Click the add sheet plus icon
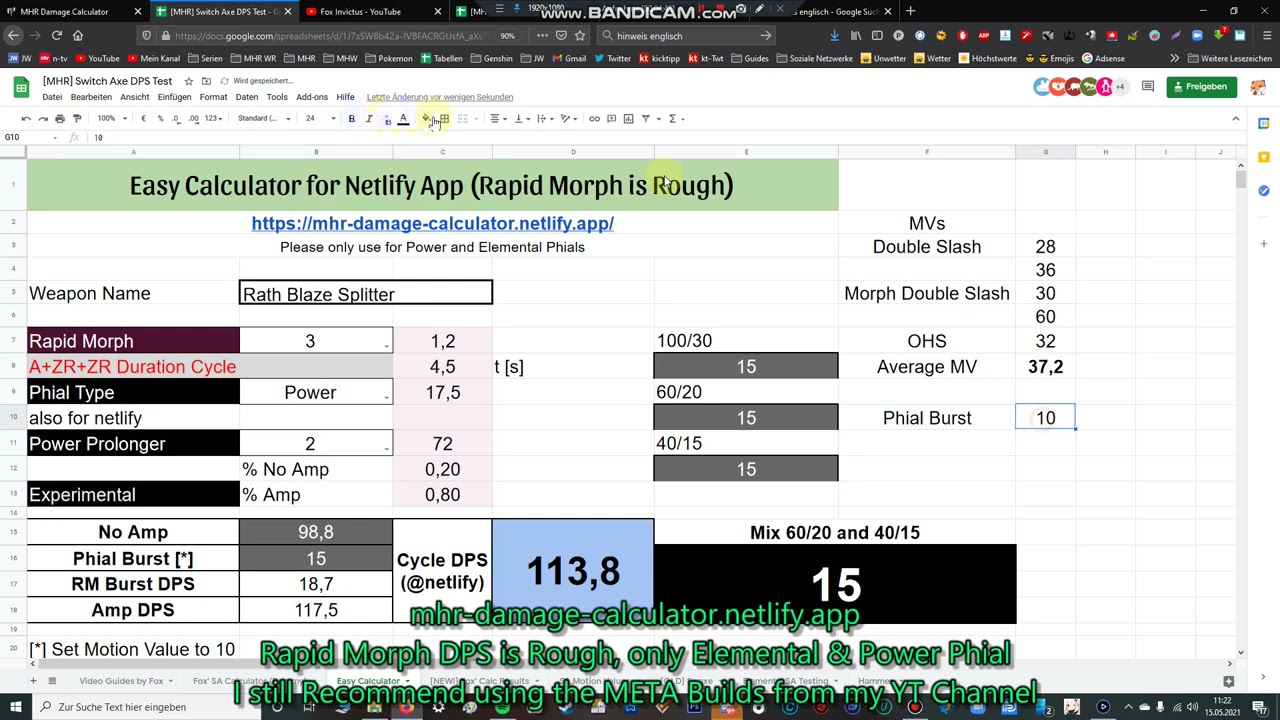The width and height of the screenshot is (1280, 720). (x=33, y=681)
